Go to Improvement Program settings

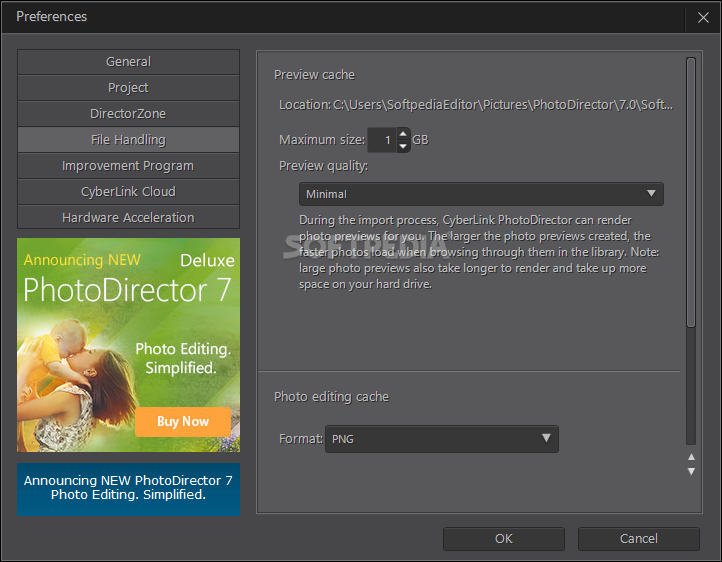pyautogui.click(x=128, y=166)
